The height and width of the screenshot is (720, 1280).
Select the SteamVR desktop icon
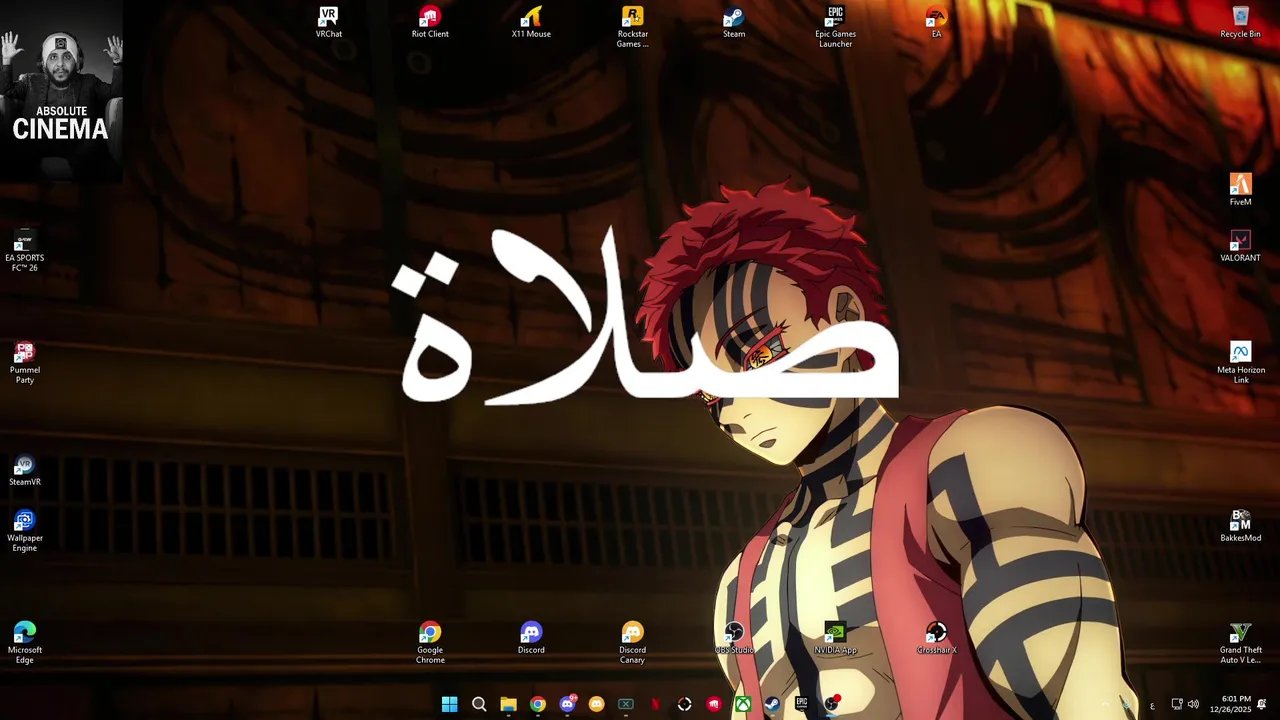(25, 470)
